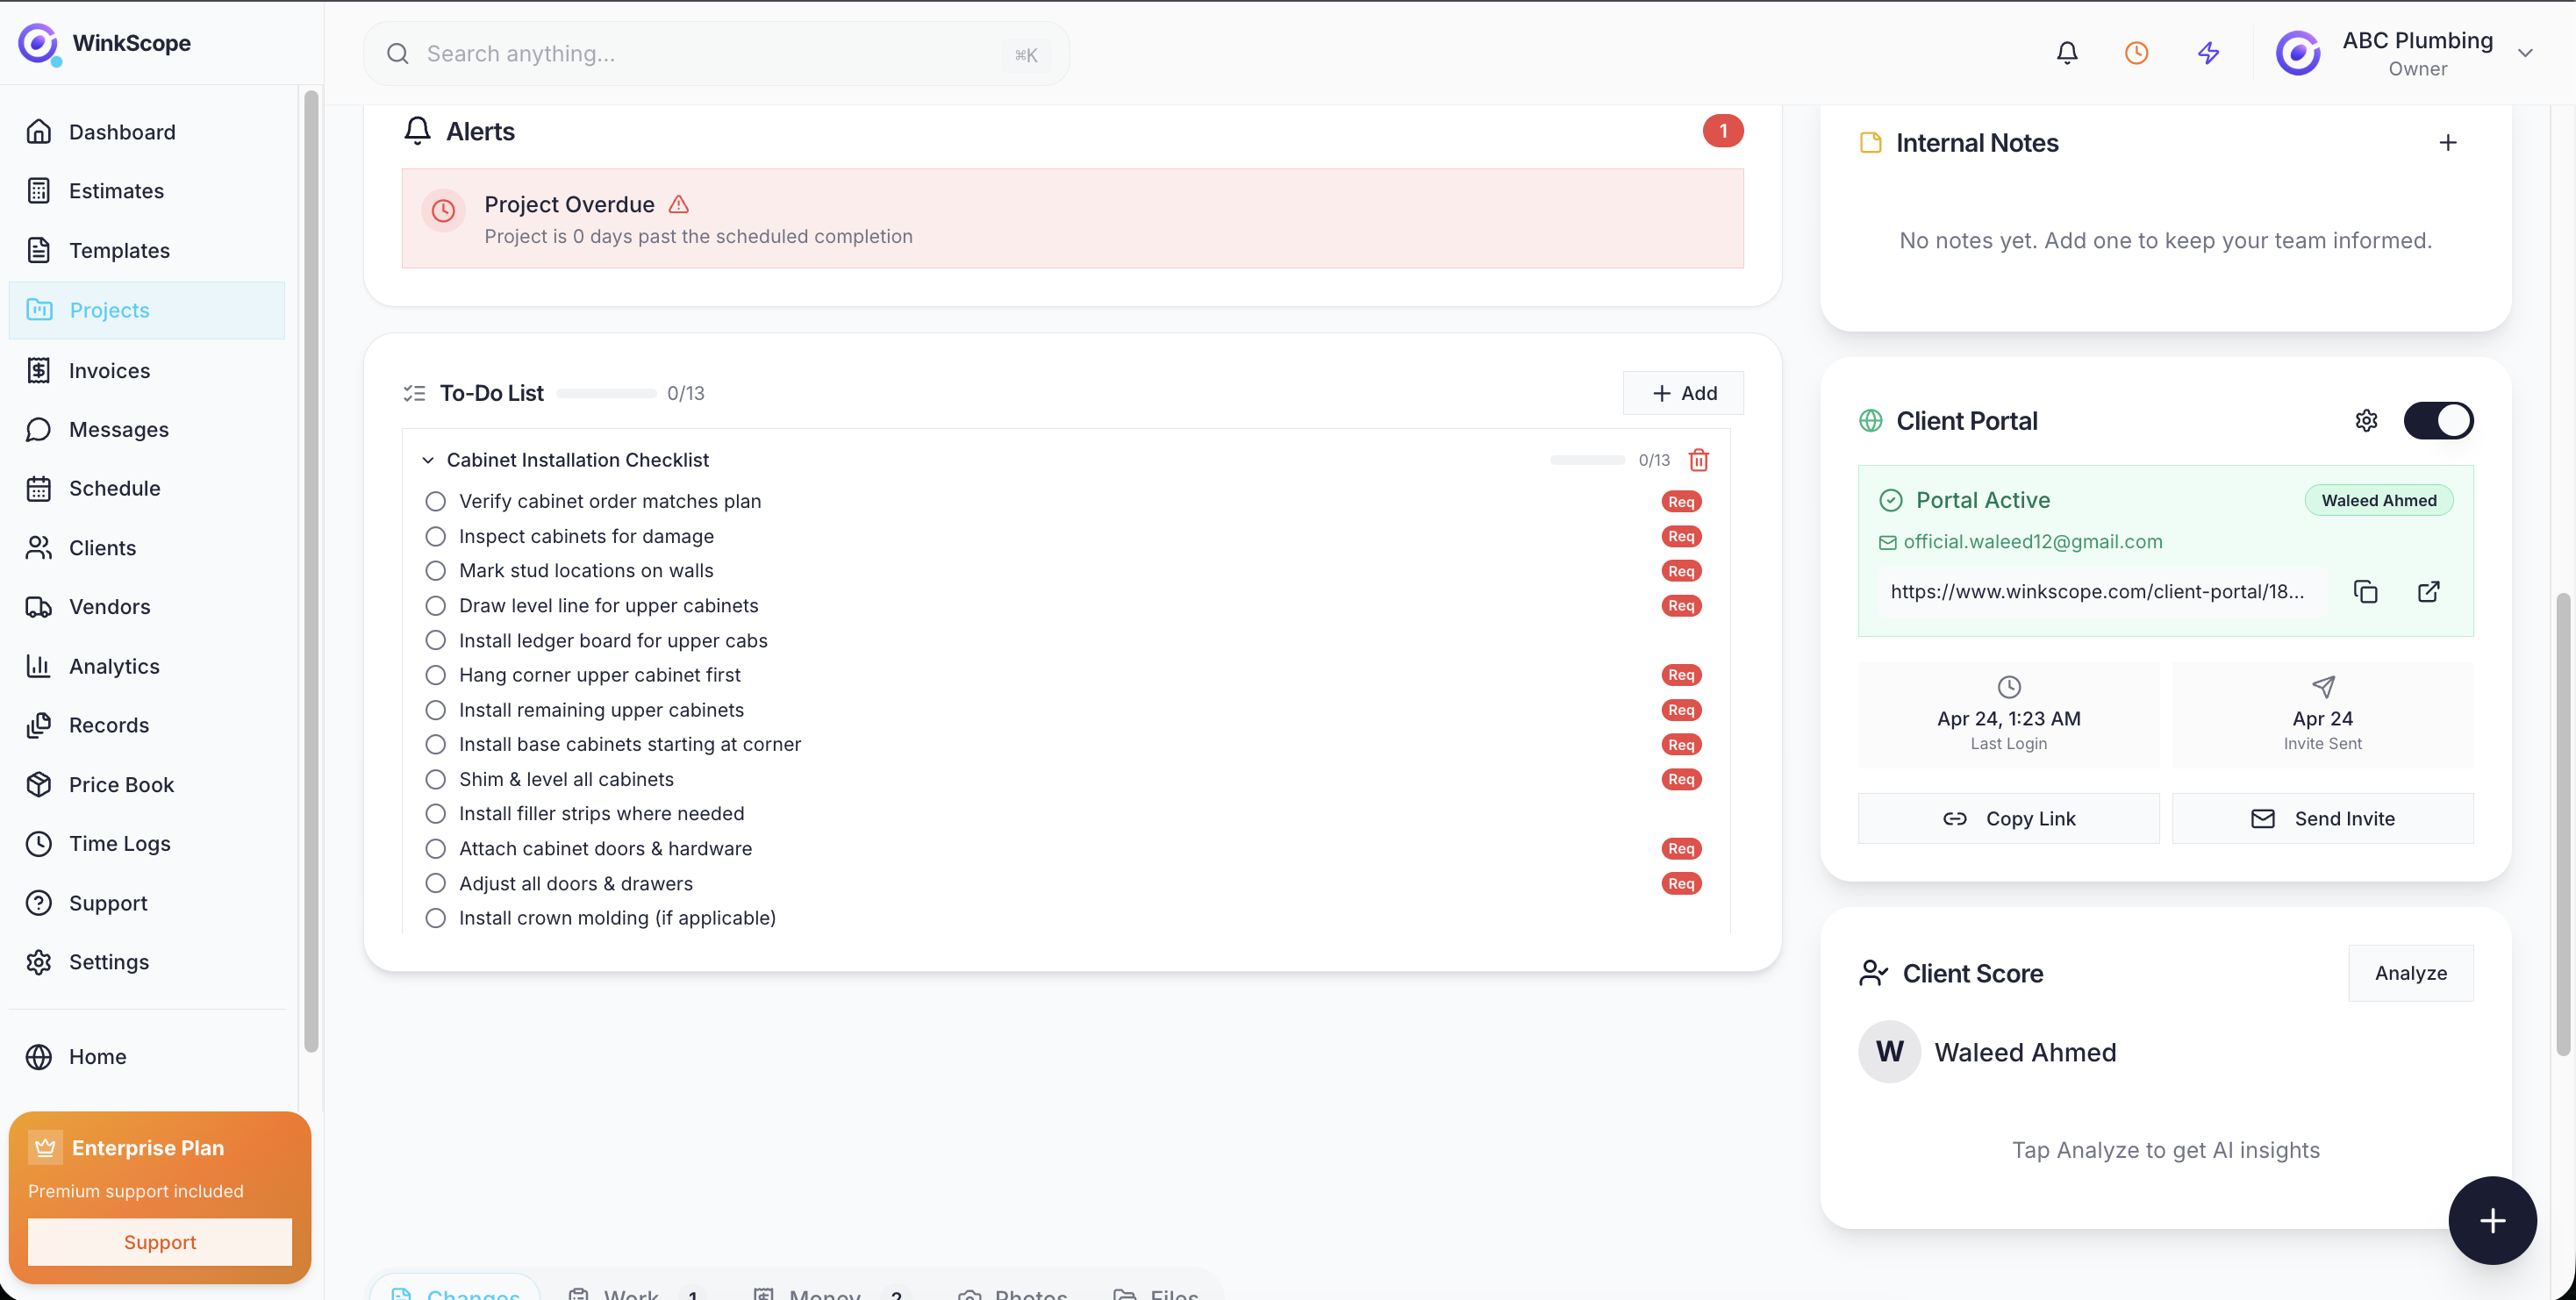Complete Draw level line for upper cabinets

click(x=435, y=606)
